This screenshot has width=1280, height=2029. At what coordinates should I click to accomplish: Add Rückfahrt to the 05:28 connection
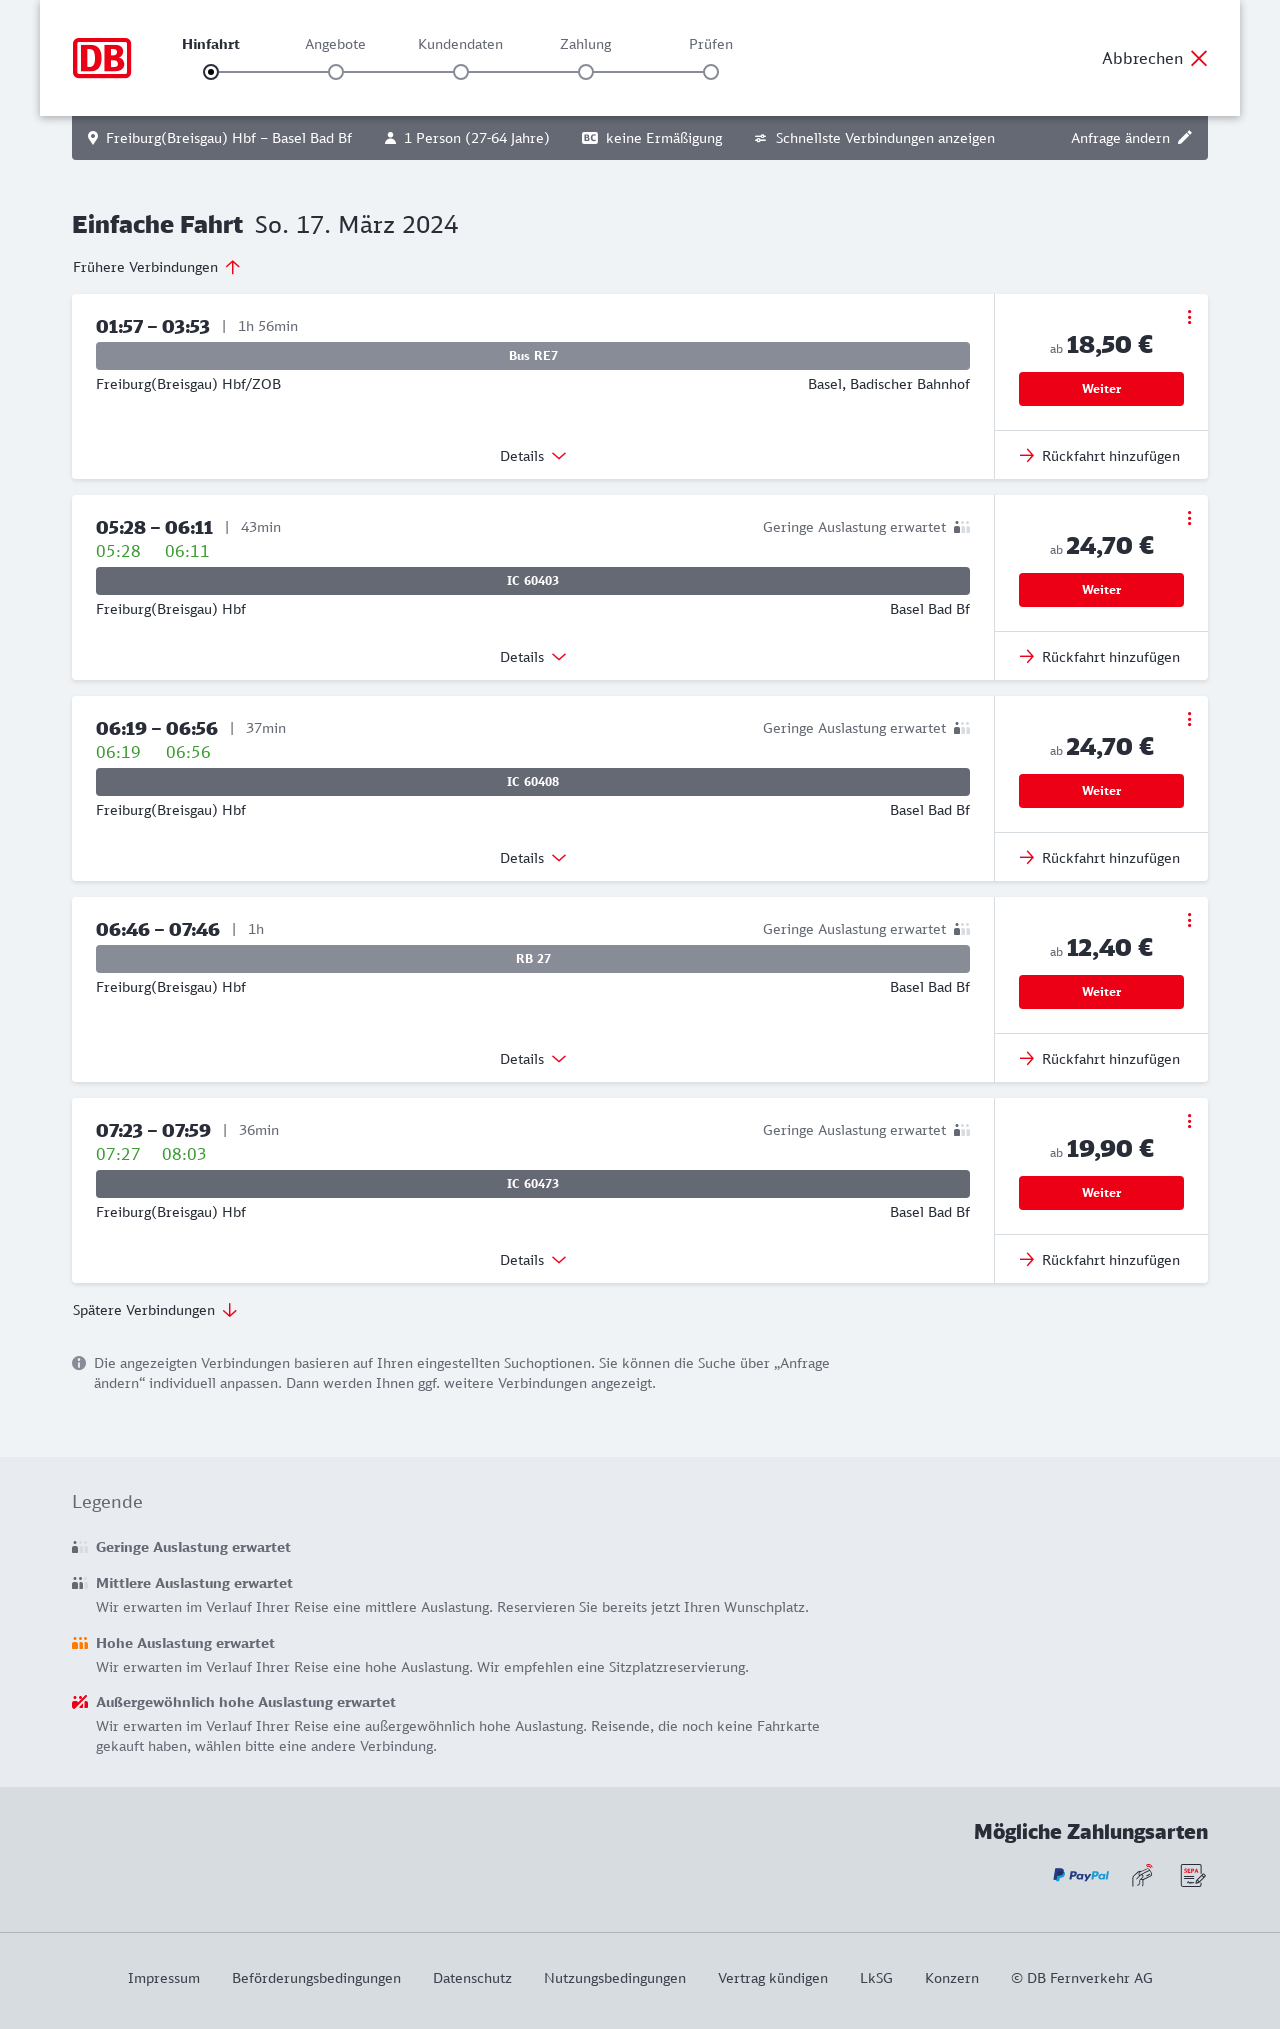coord(1100,657)
